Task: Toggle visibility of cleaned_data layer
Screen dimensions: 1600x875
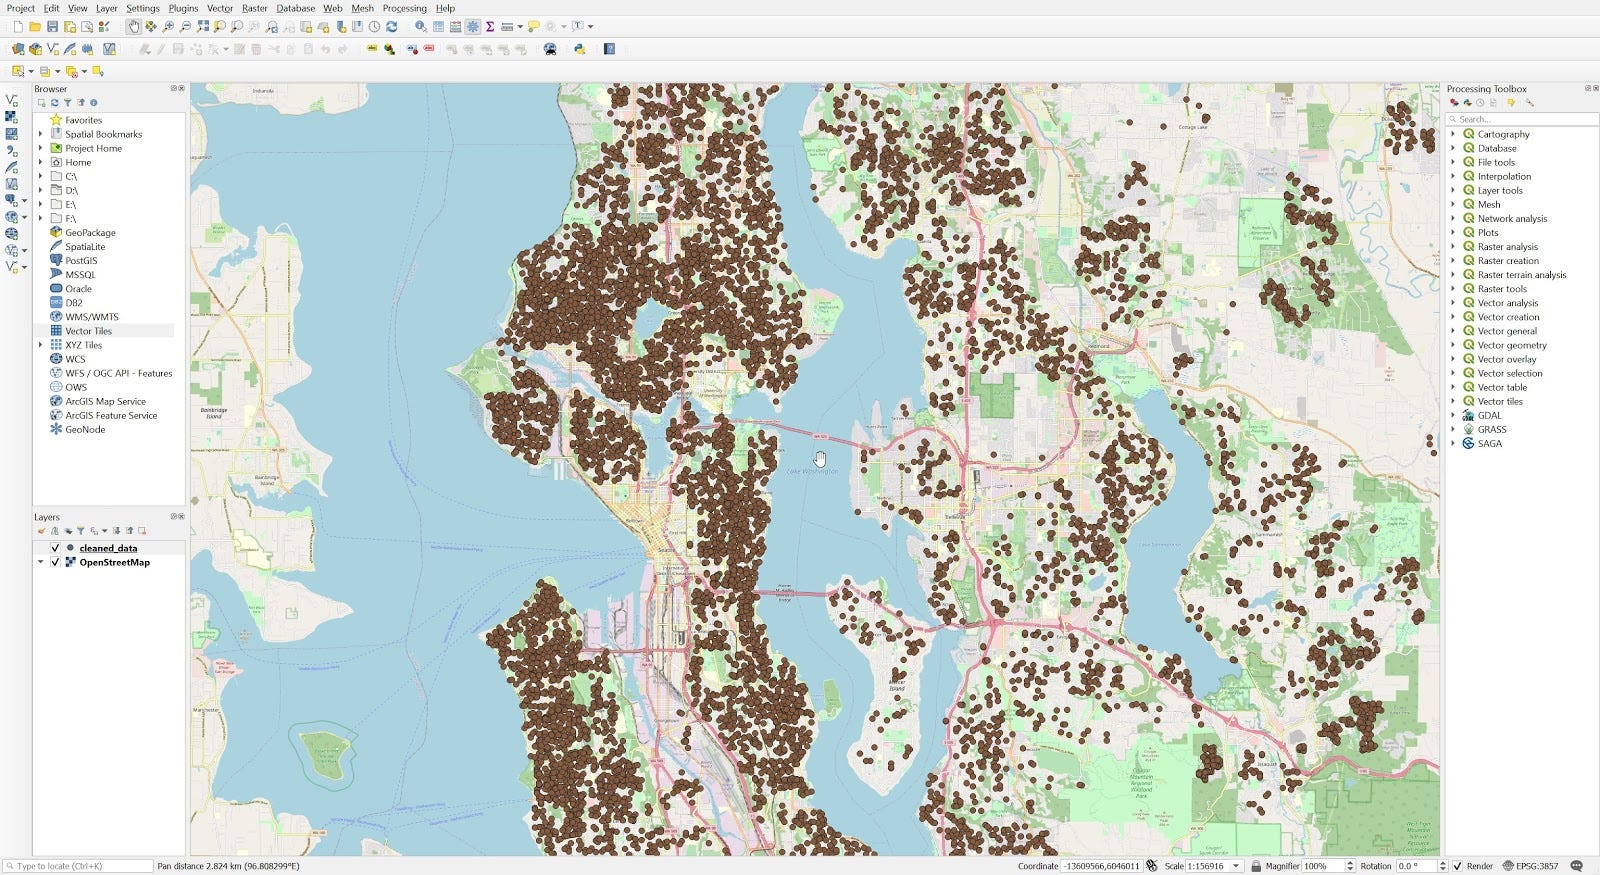Action: coord(55,548)
